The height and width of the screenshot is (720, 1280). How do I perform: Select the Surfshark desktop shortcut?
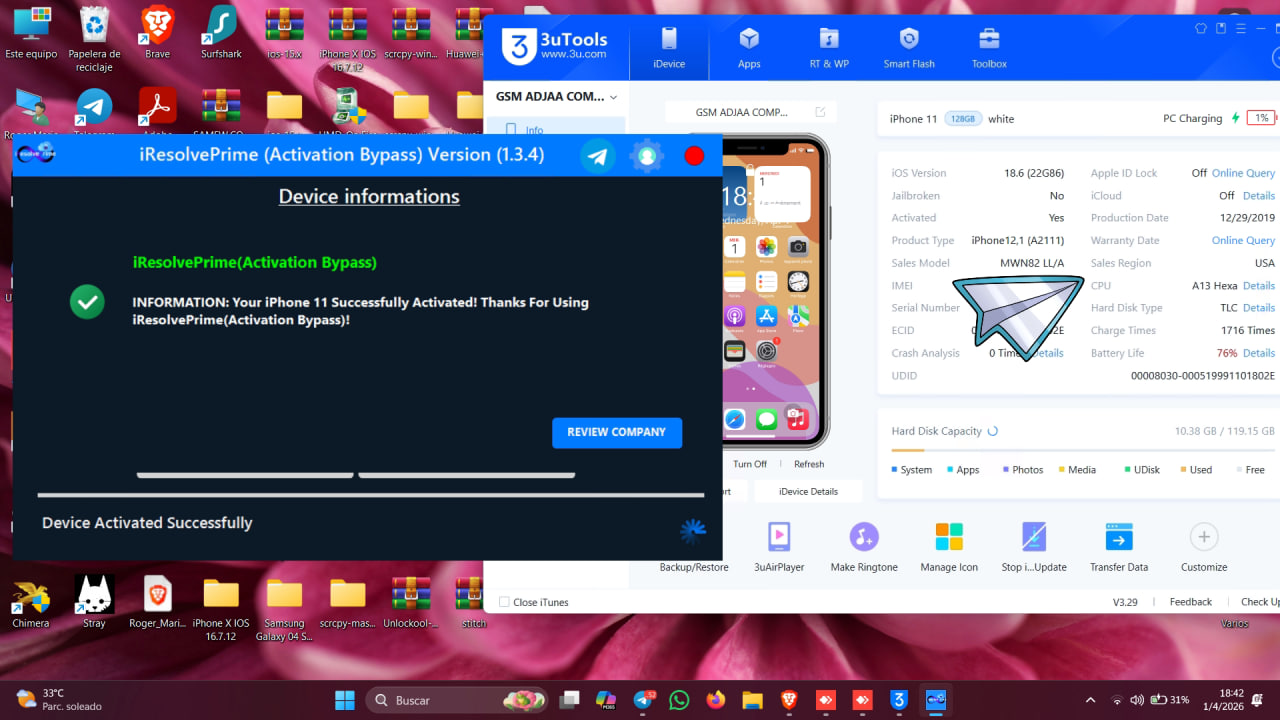(221, 33)
